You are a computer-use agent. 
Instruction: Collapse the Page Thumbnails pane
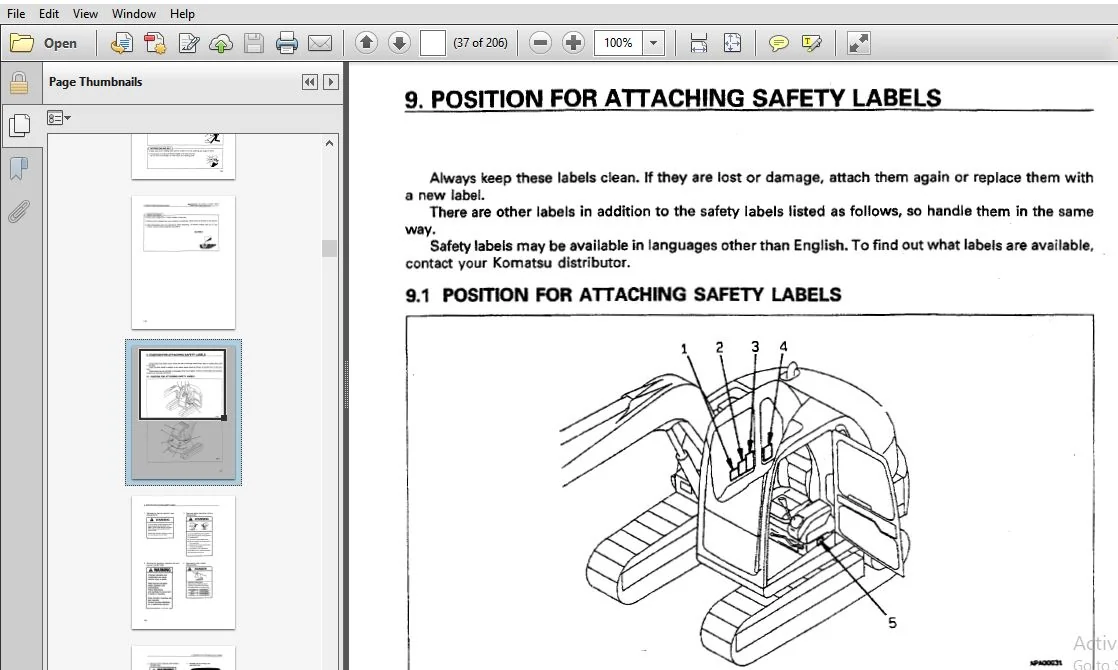coord(309,82)
